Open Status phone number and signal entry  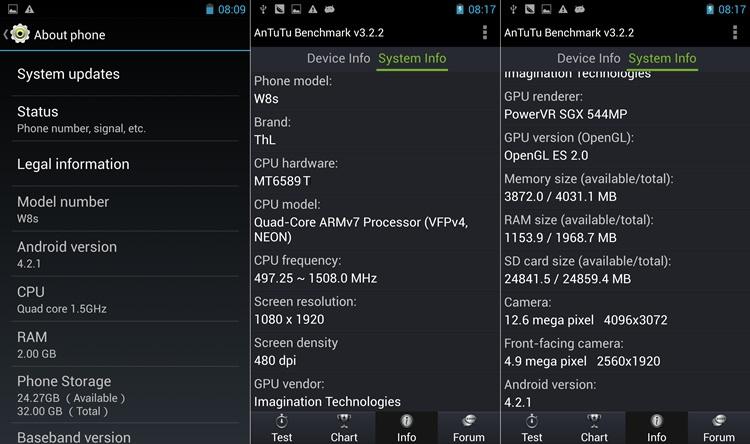[x=125, y=119]
